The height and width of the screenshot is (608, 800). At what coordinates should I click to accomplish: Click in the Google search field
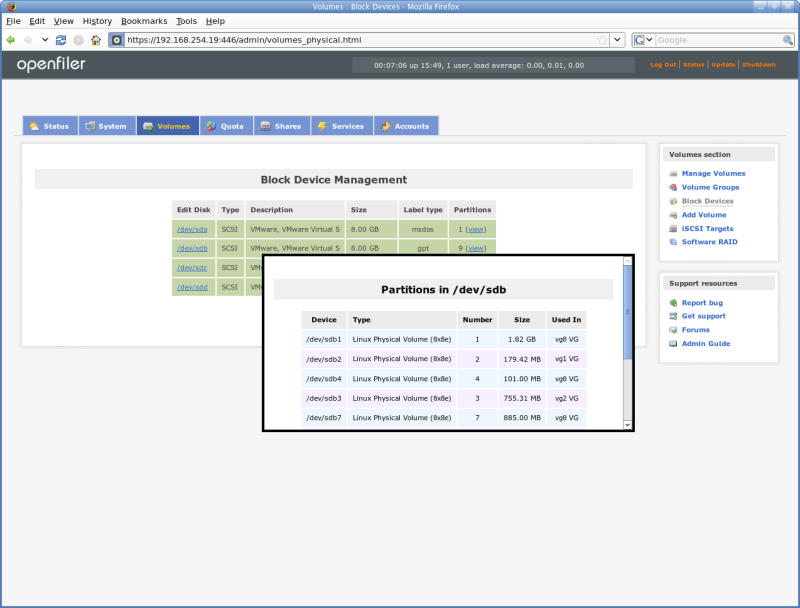coord(718,40)
